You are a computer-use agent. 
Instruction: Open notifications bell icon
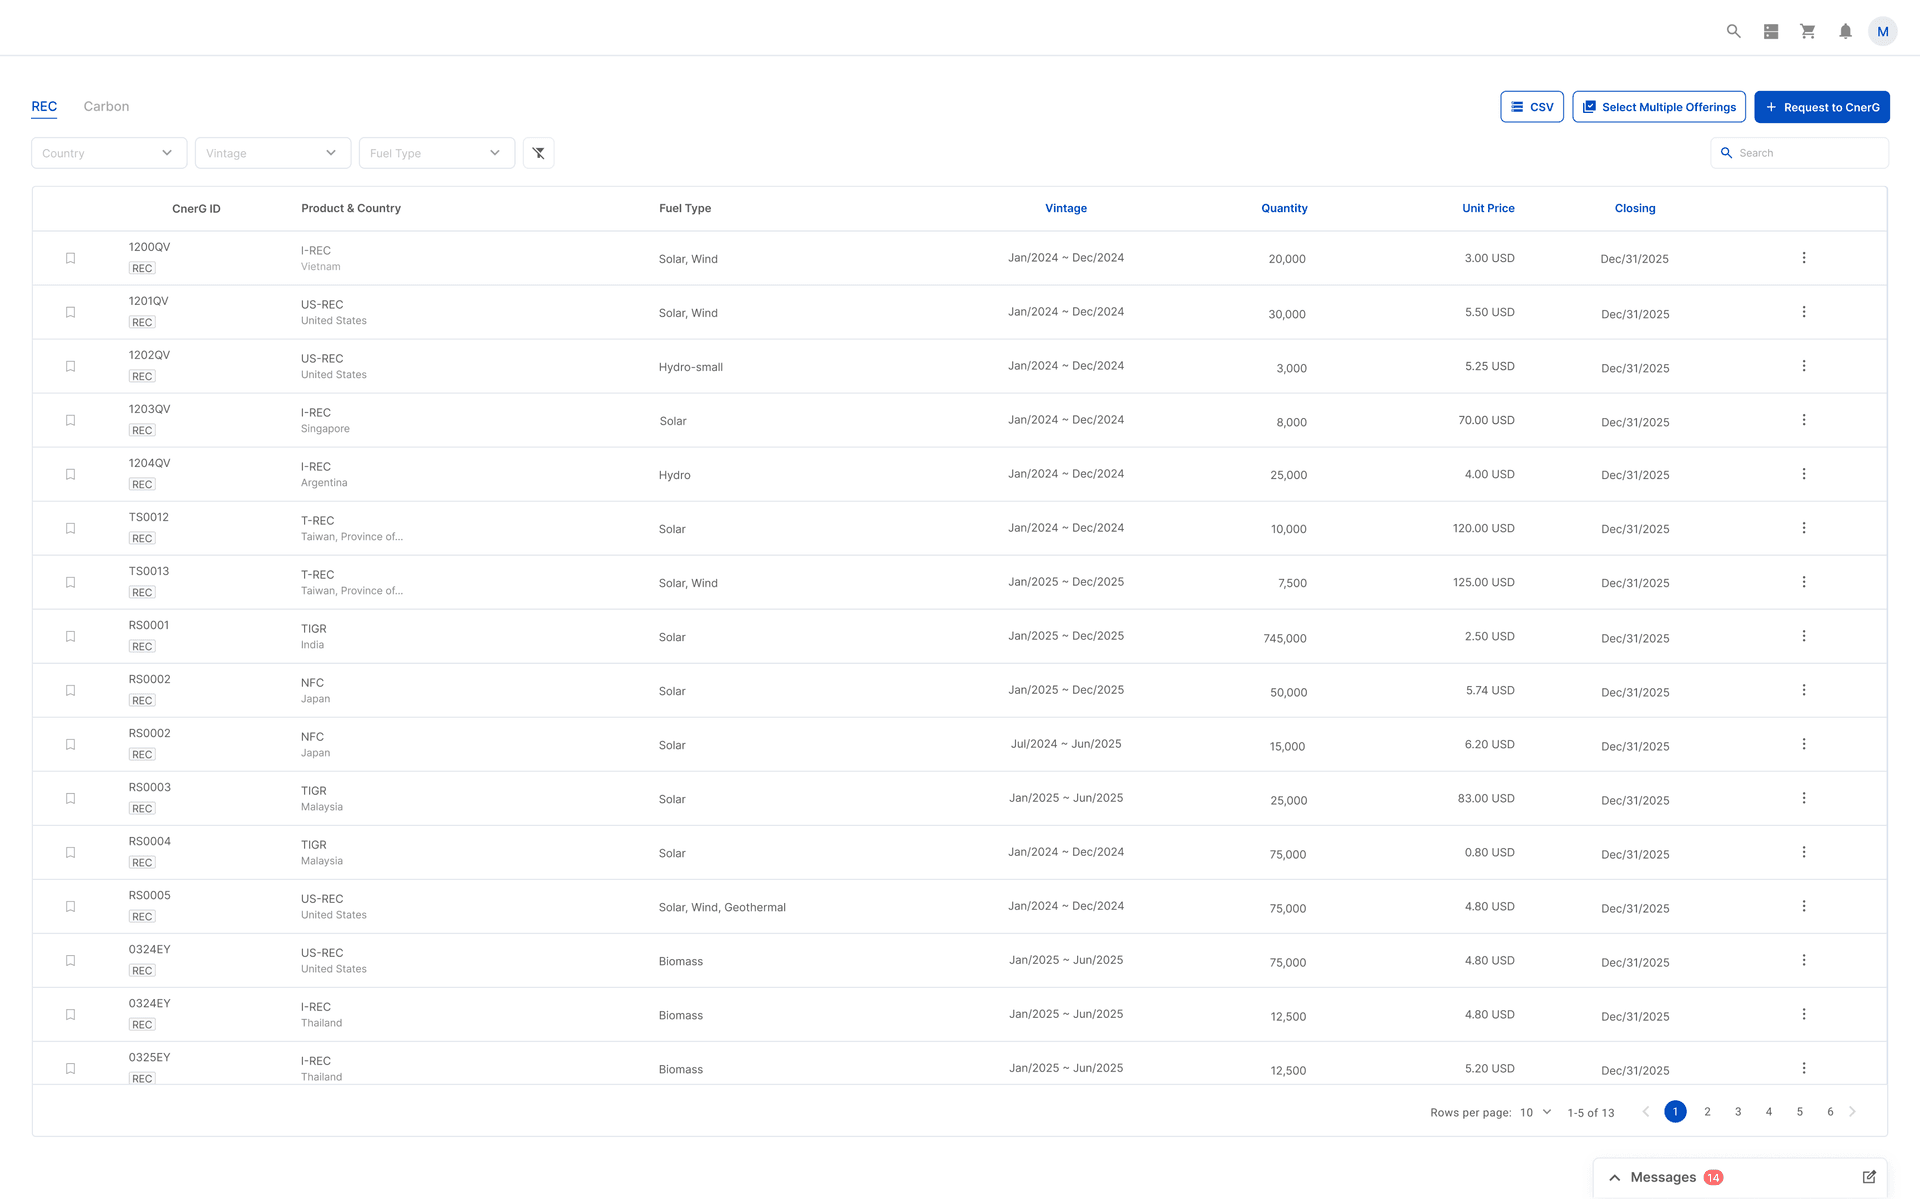coord(1845,31)
